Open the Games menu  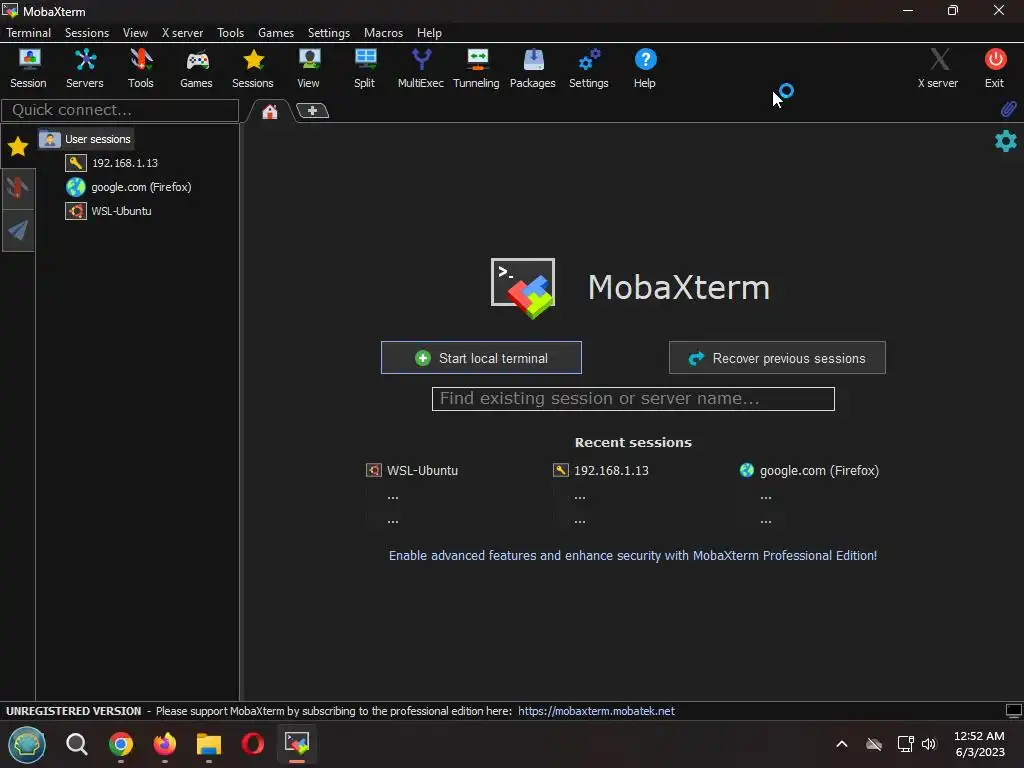click(276, 33)
